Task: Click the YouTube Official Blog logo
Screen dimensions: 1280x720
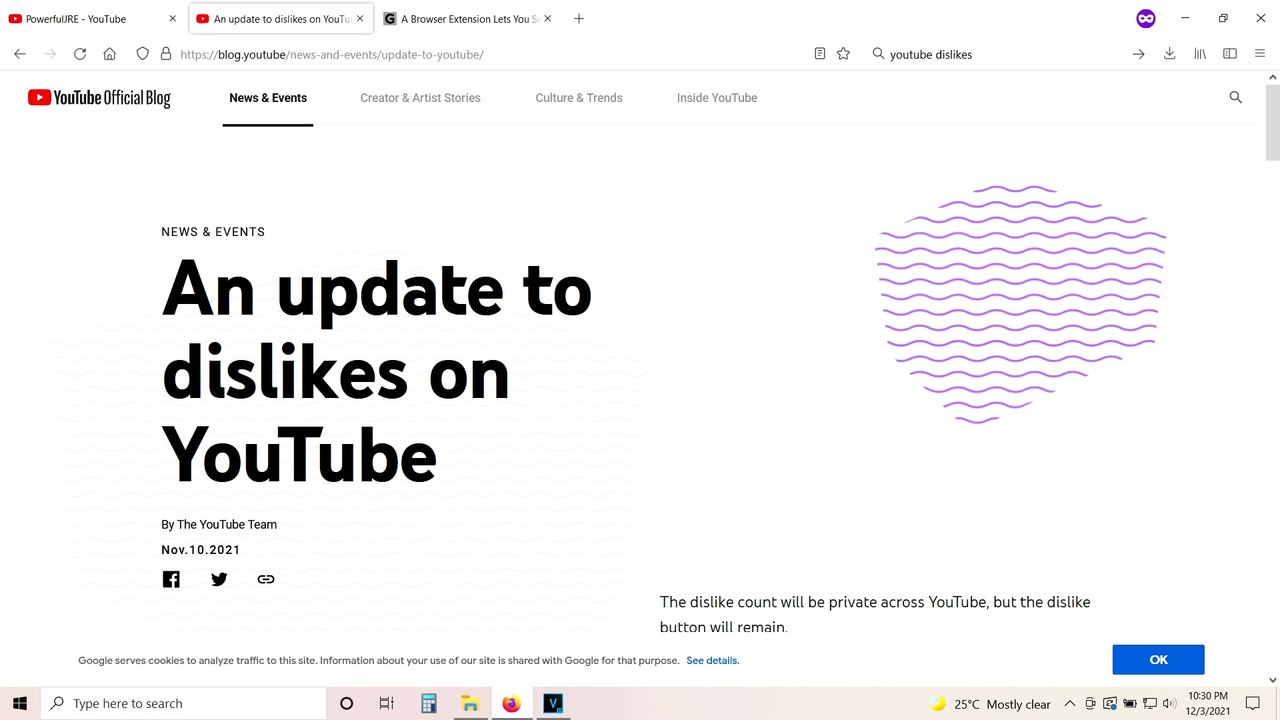Action: point(99,98)
